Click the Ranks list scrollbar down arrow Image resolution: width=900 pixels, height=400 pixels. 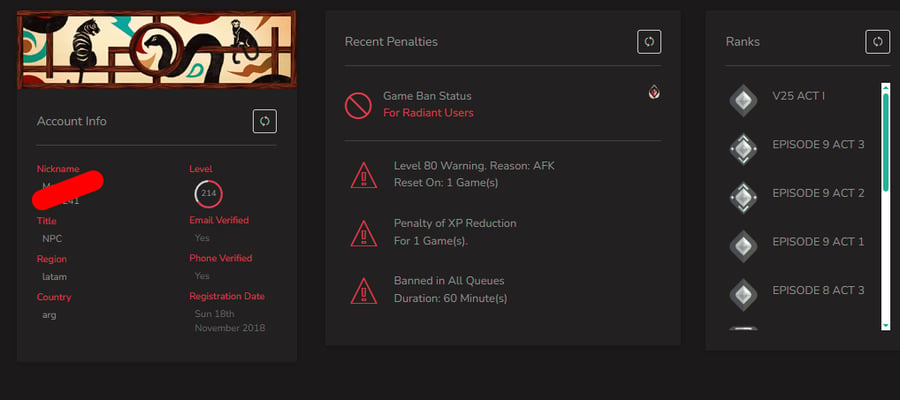coord(886,325)
